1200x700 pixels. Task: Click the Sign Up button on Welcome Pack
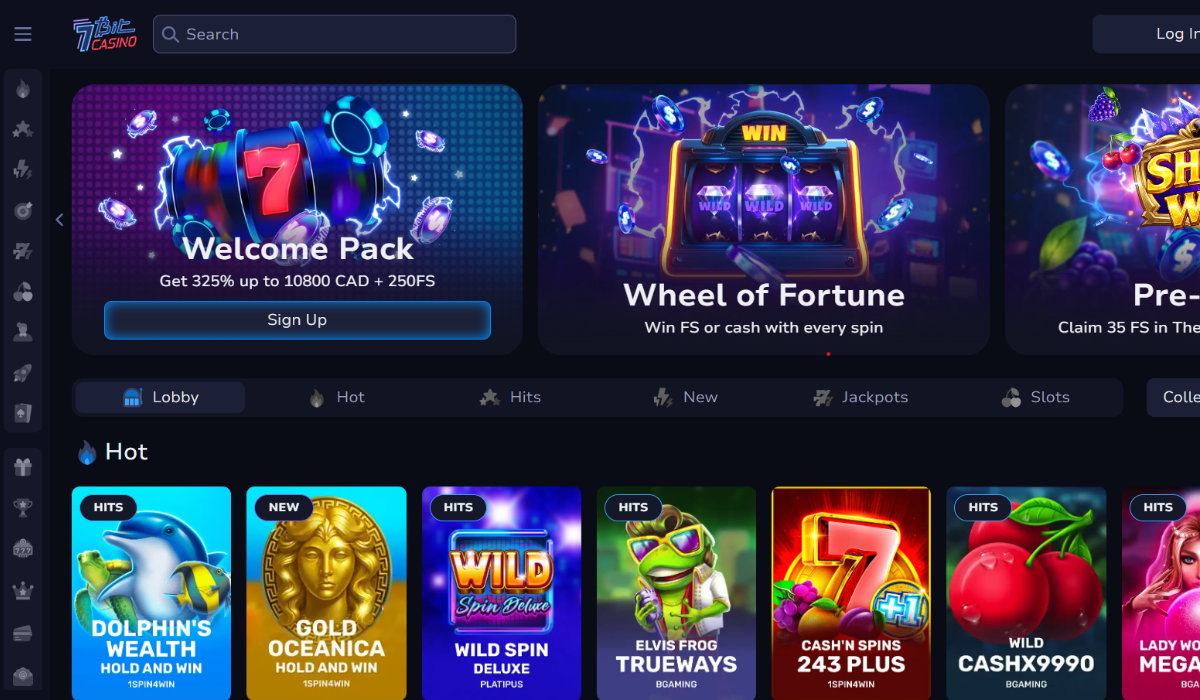point(297,320)
